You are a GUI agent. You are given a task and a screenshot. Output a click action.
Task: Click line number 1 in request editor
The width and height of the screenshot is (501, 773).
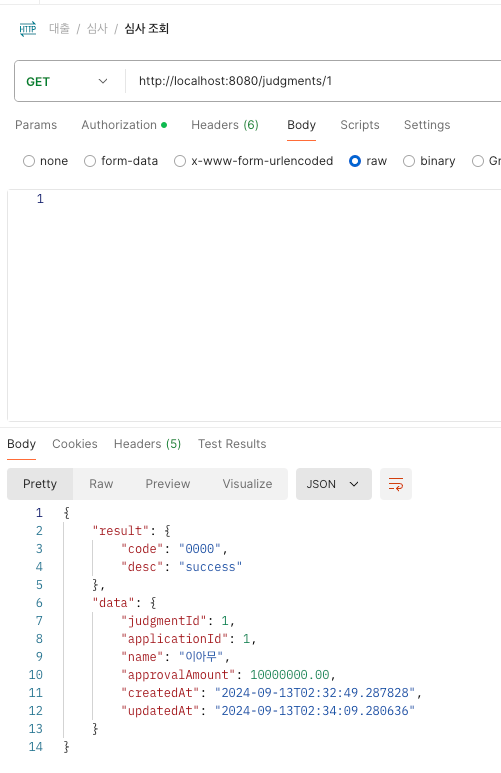pyautogui.click(x=40, y=199)
